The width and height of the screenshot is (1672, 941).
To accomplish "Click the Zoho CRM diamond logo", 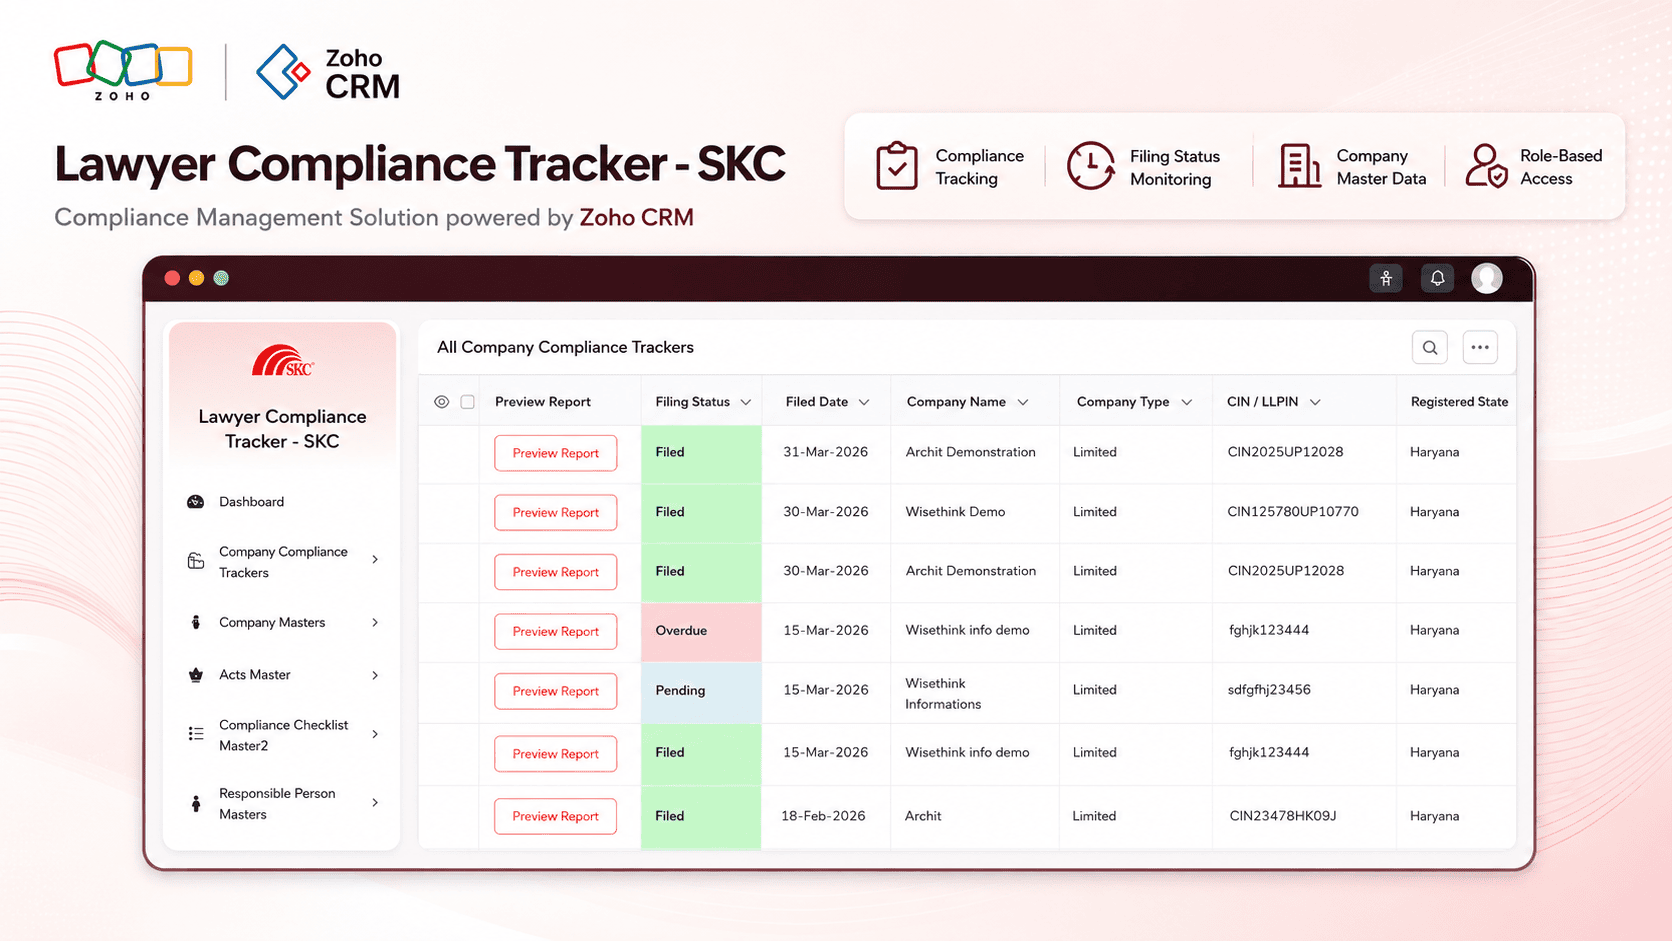I will pyautogui.click(x=283, y=72).
